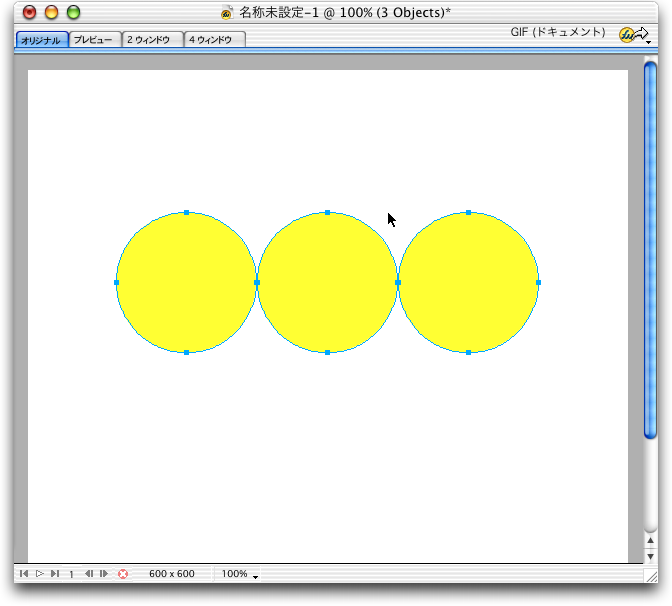
Task: Click the left circle's top anchor handle
Action: (186, 213)
